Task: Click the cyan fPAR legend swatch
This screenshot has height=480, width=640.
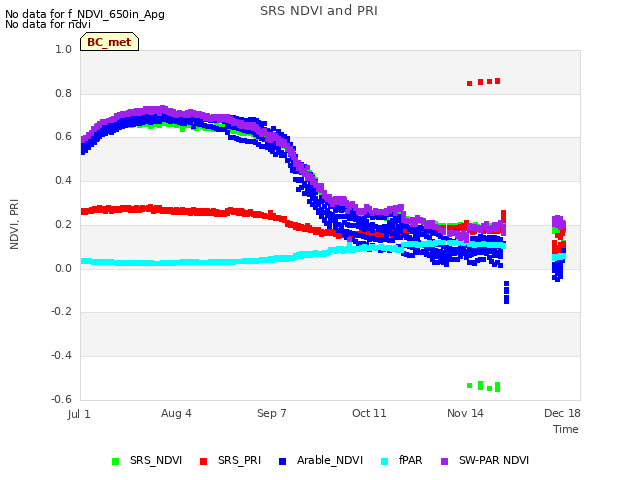Action: point(384,461)
